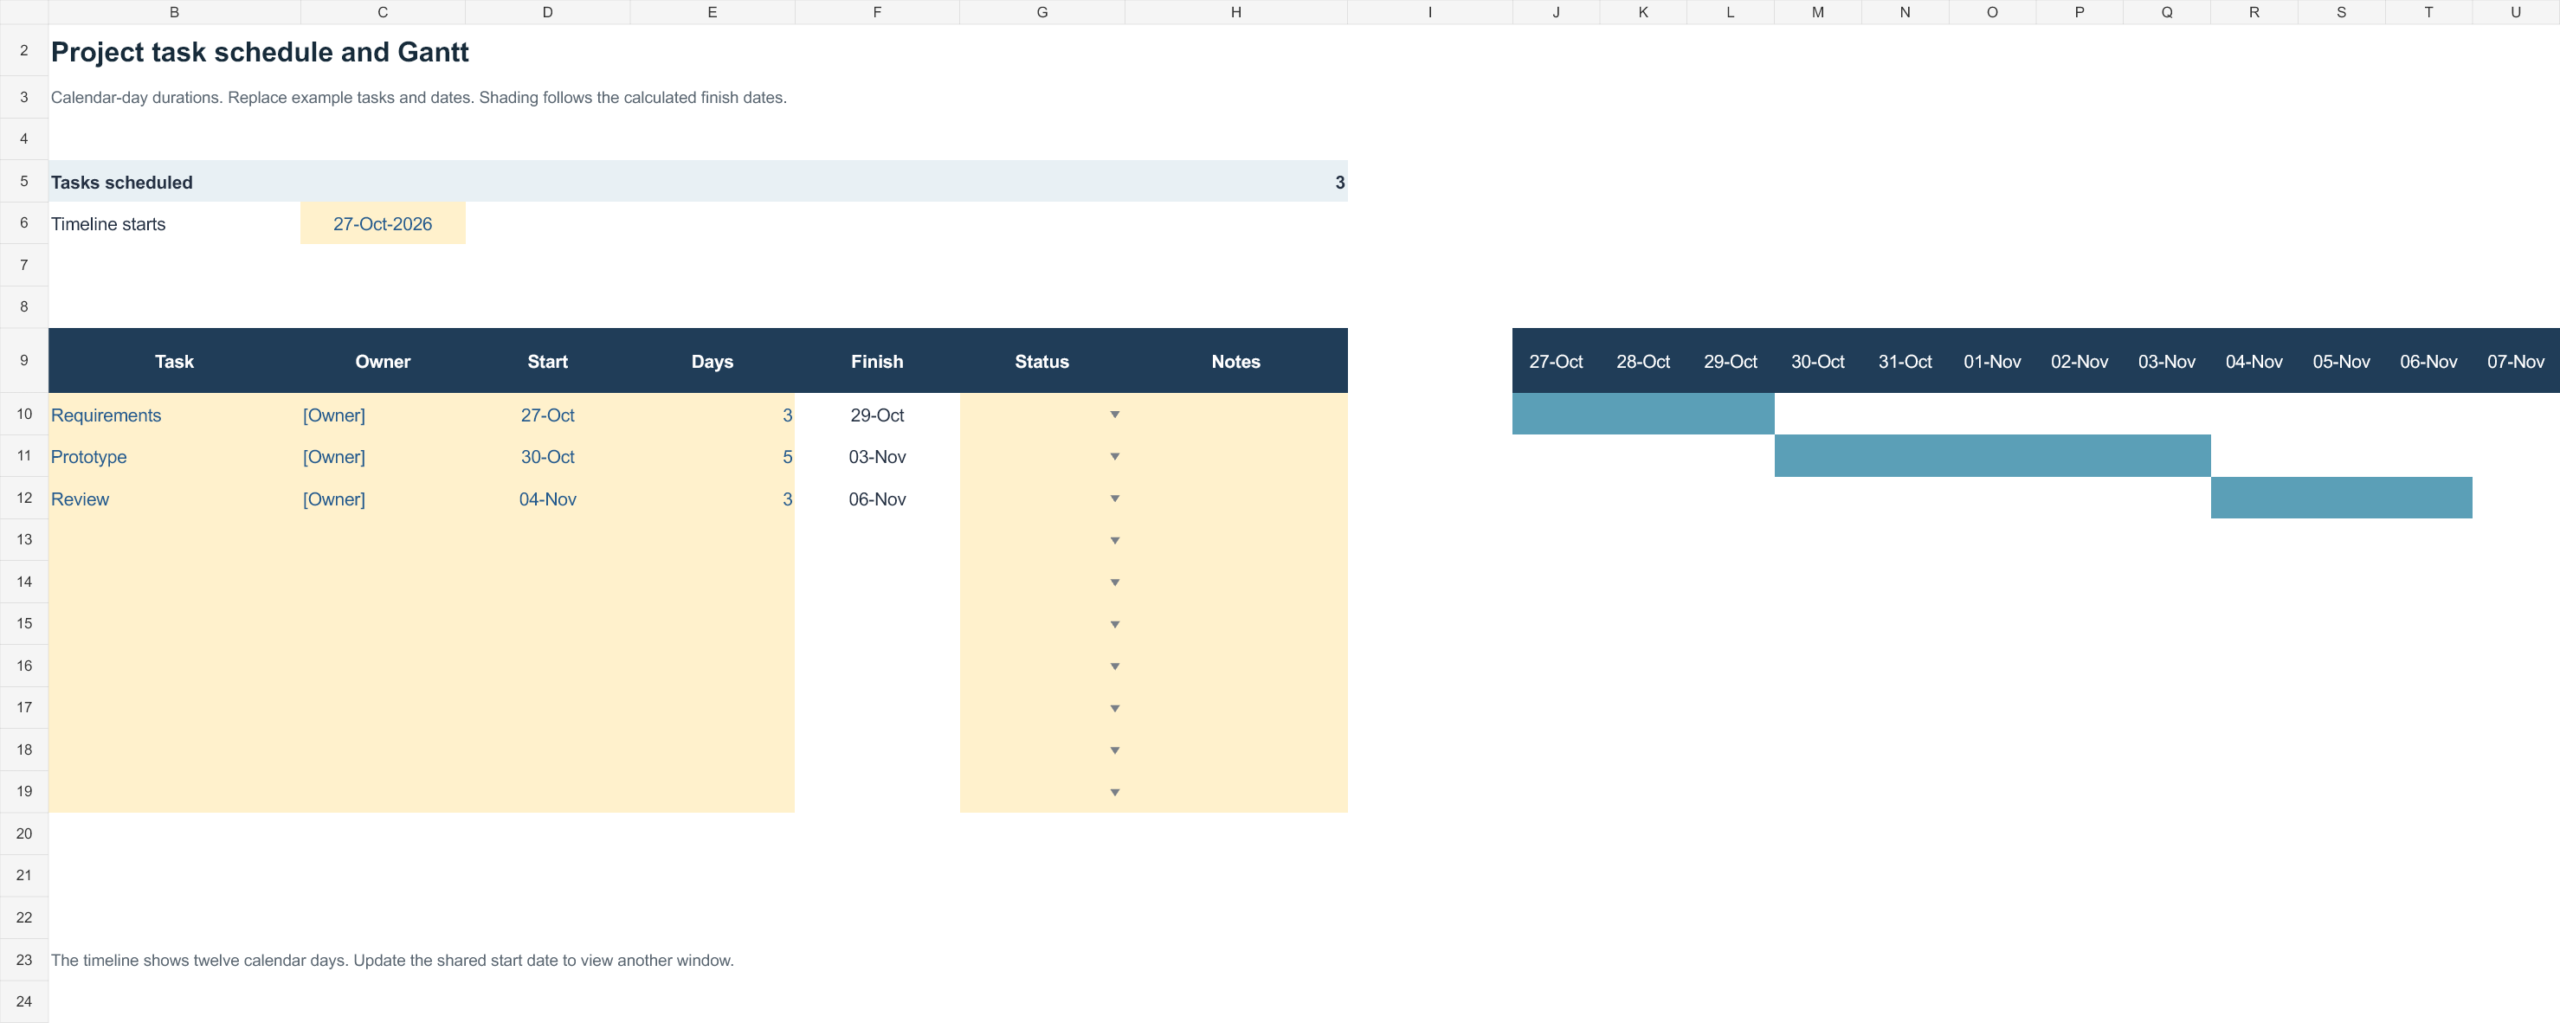Image resolution: width=2560 pixels, height=1023 pixels.
Task: Click the 07-Nov timeline header
Action: [x=2515, y=361]
